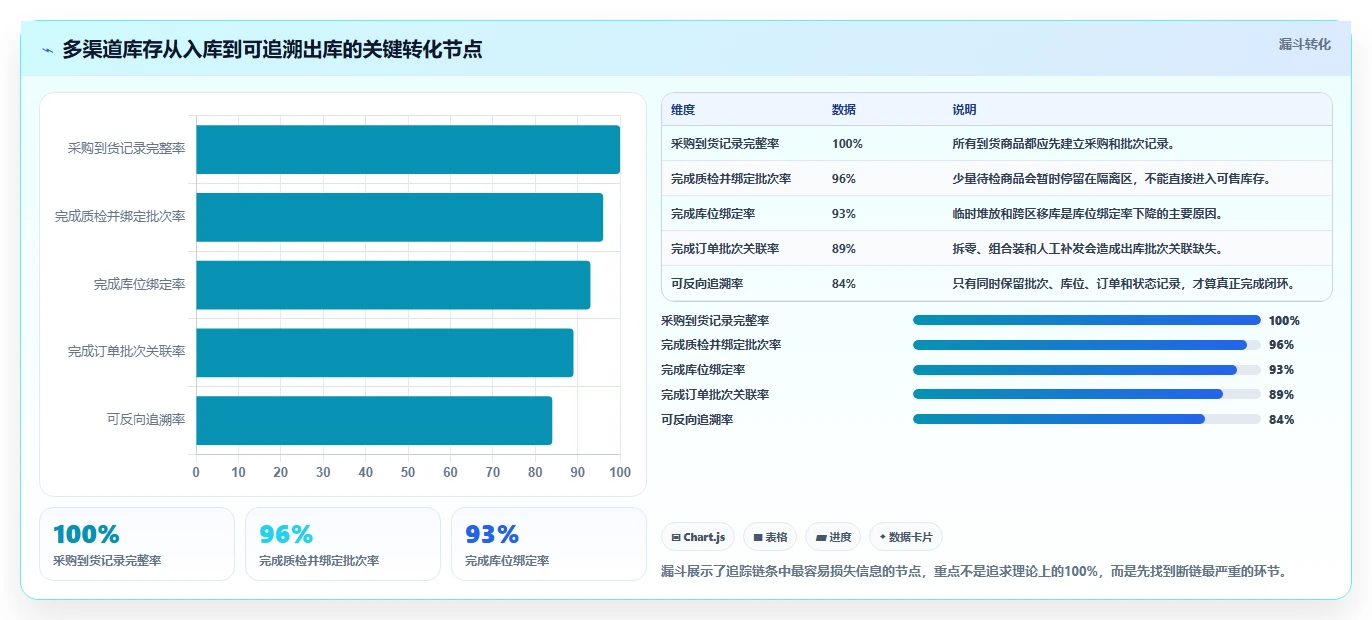Click the dashboard title 多渠道库存从入库到可追溯出库的关键转化节点

pos(272,49)
